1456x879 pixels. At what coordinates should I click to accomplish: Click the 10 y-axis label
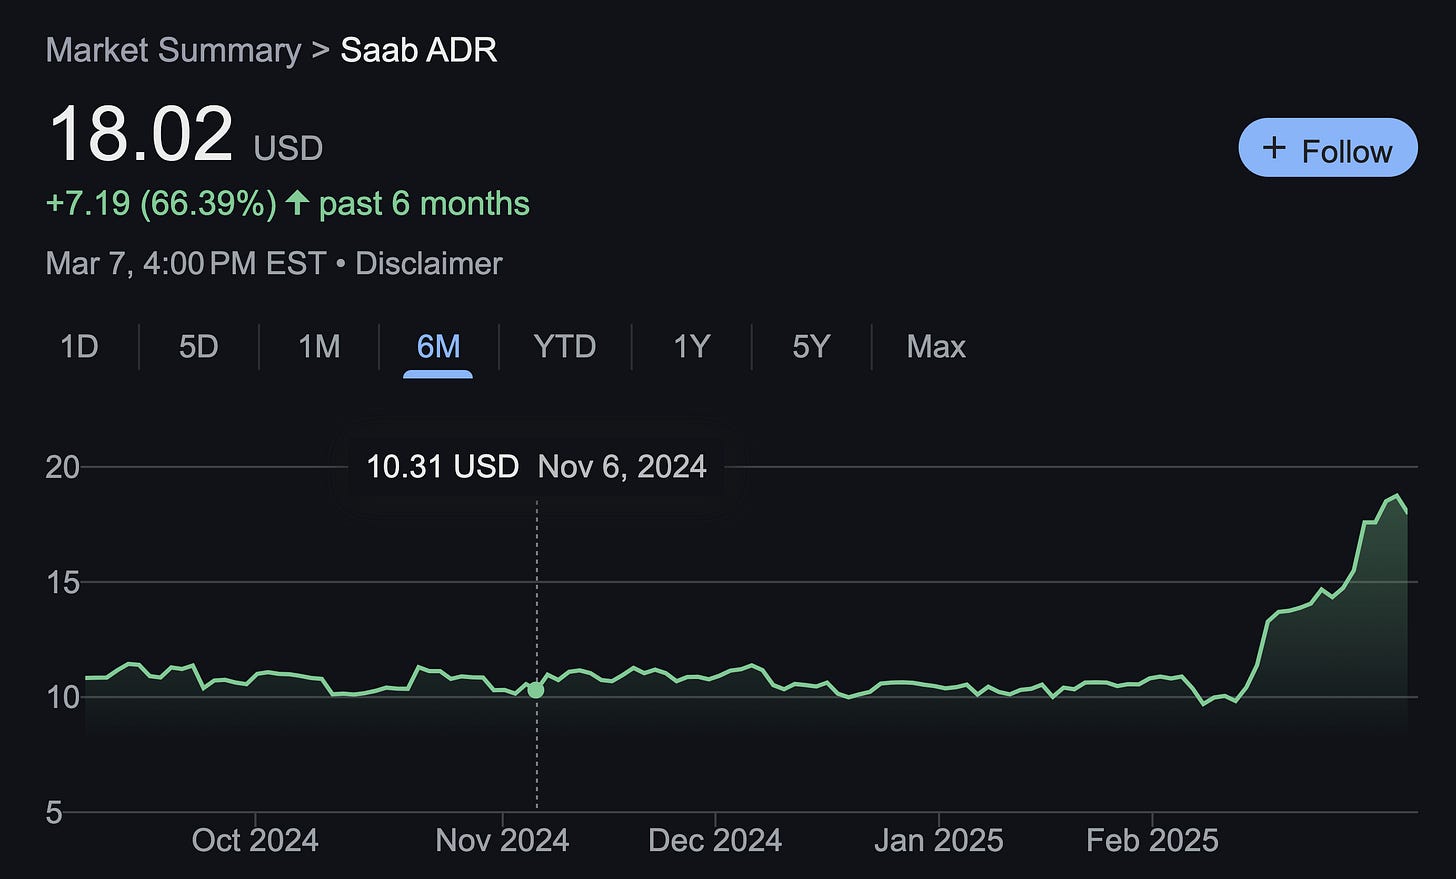(x=63, y=697)
